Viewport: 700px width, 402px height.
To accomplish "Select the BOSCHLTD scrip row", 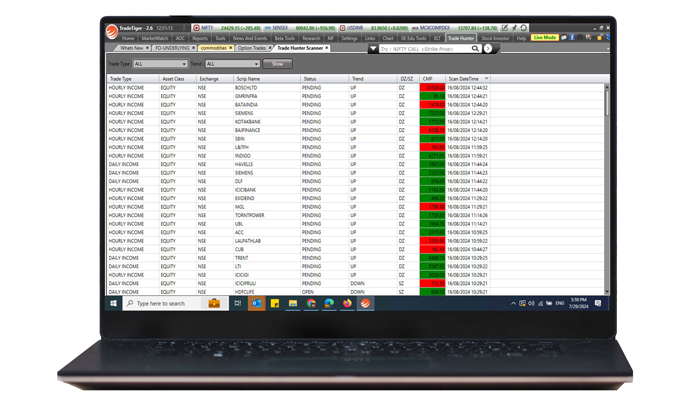I will tap(355, 88).
